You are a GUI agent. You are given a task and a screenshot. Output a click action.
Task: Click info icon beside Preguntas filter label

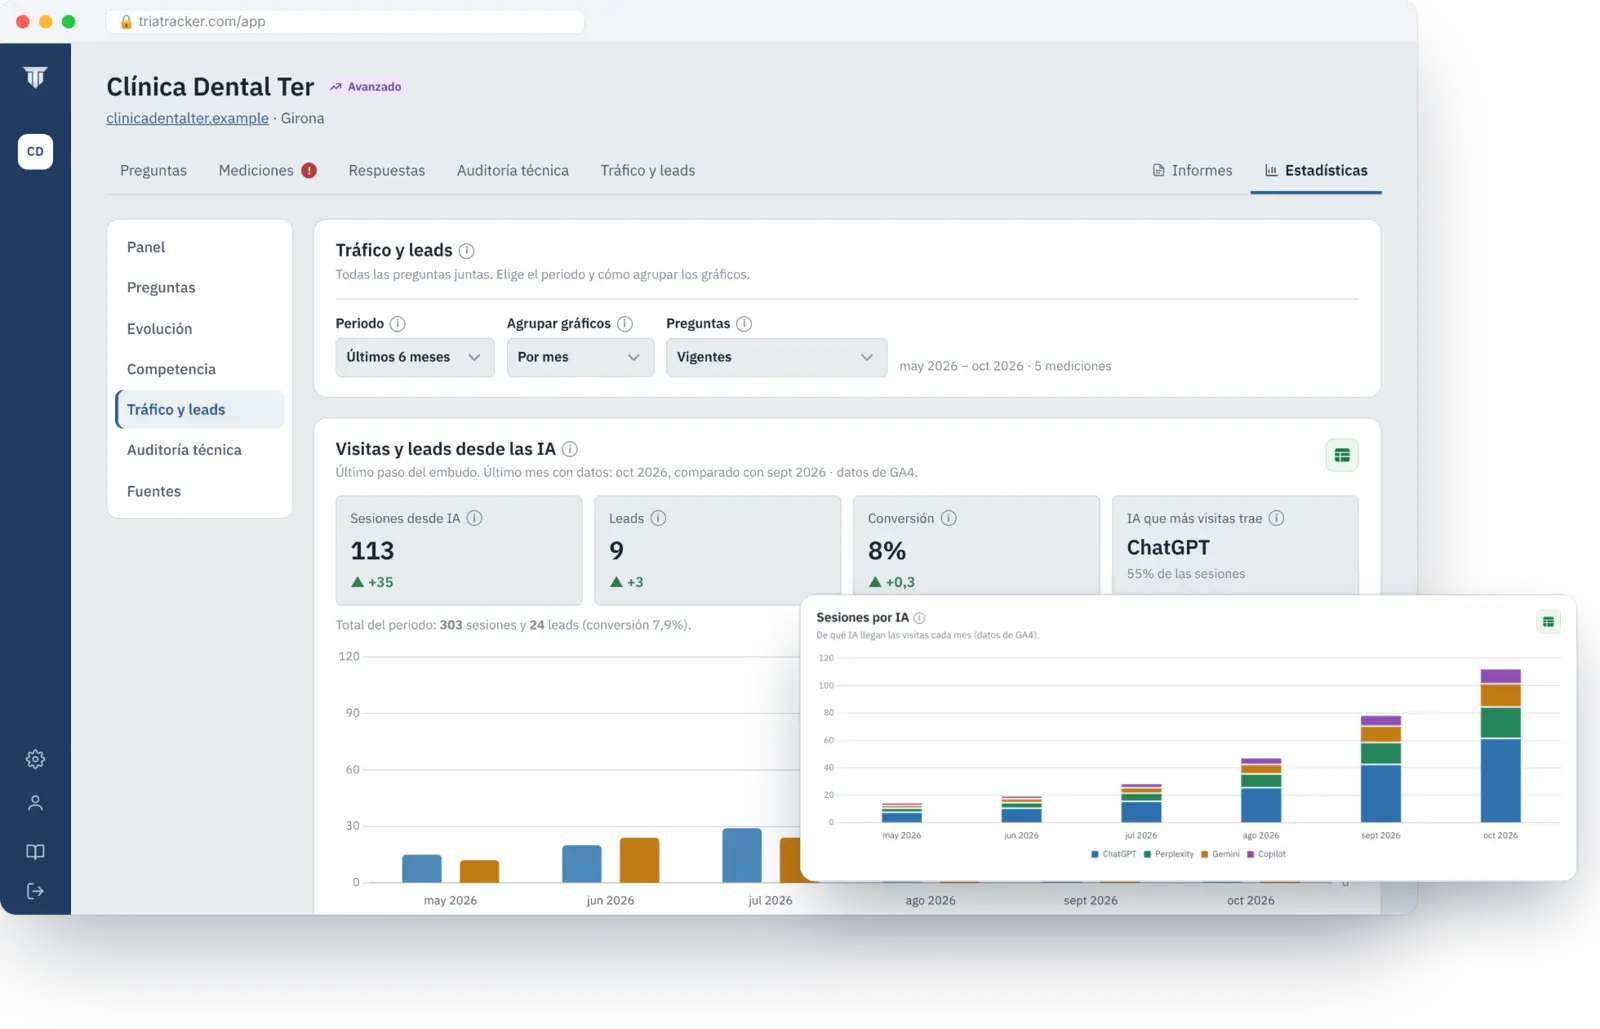coord(744,324)
